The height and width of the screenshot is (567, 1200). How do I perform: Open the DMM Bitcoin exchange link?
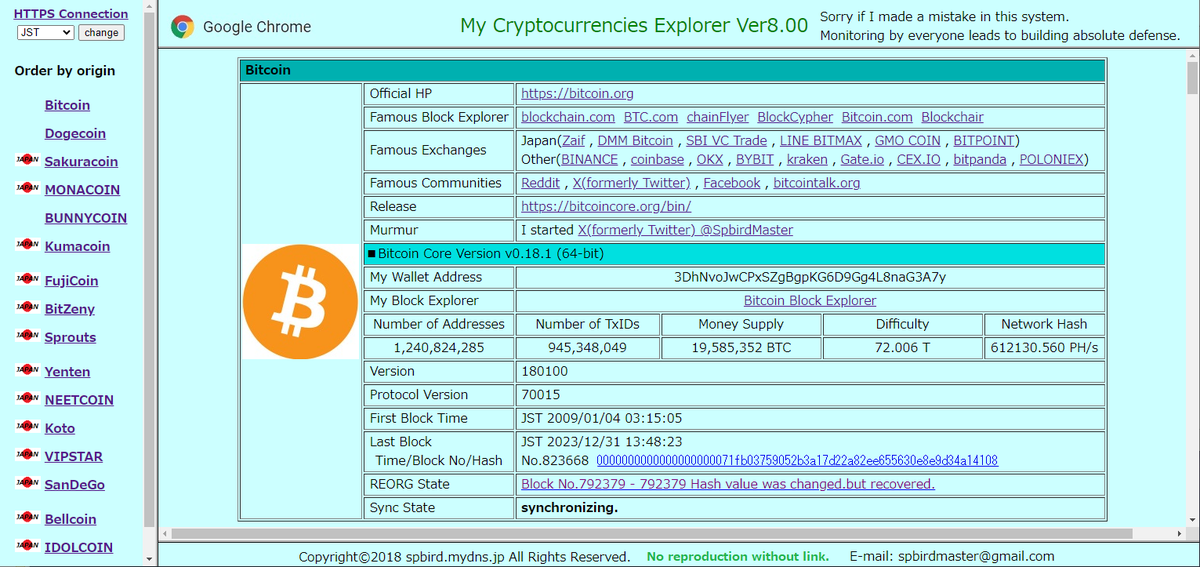(x=635, y=141)
